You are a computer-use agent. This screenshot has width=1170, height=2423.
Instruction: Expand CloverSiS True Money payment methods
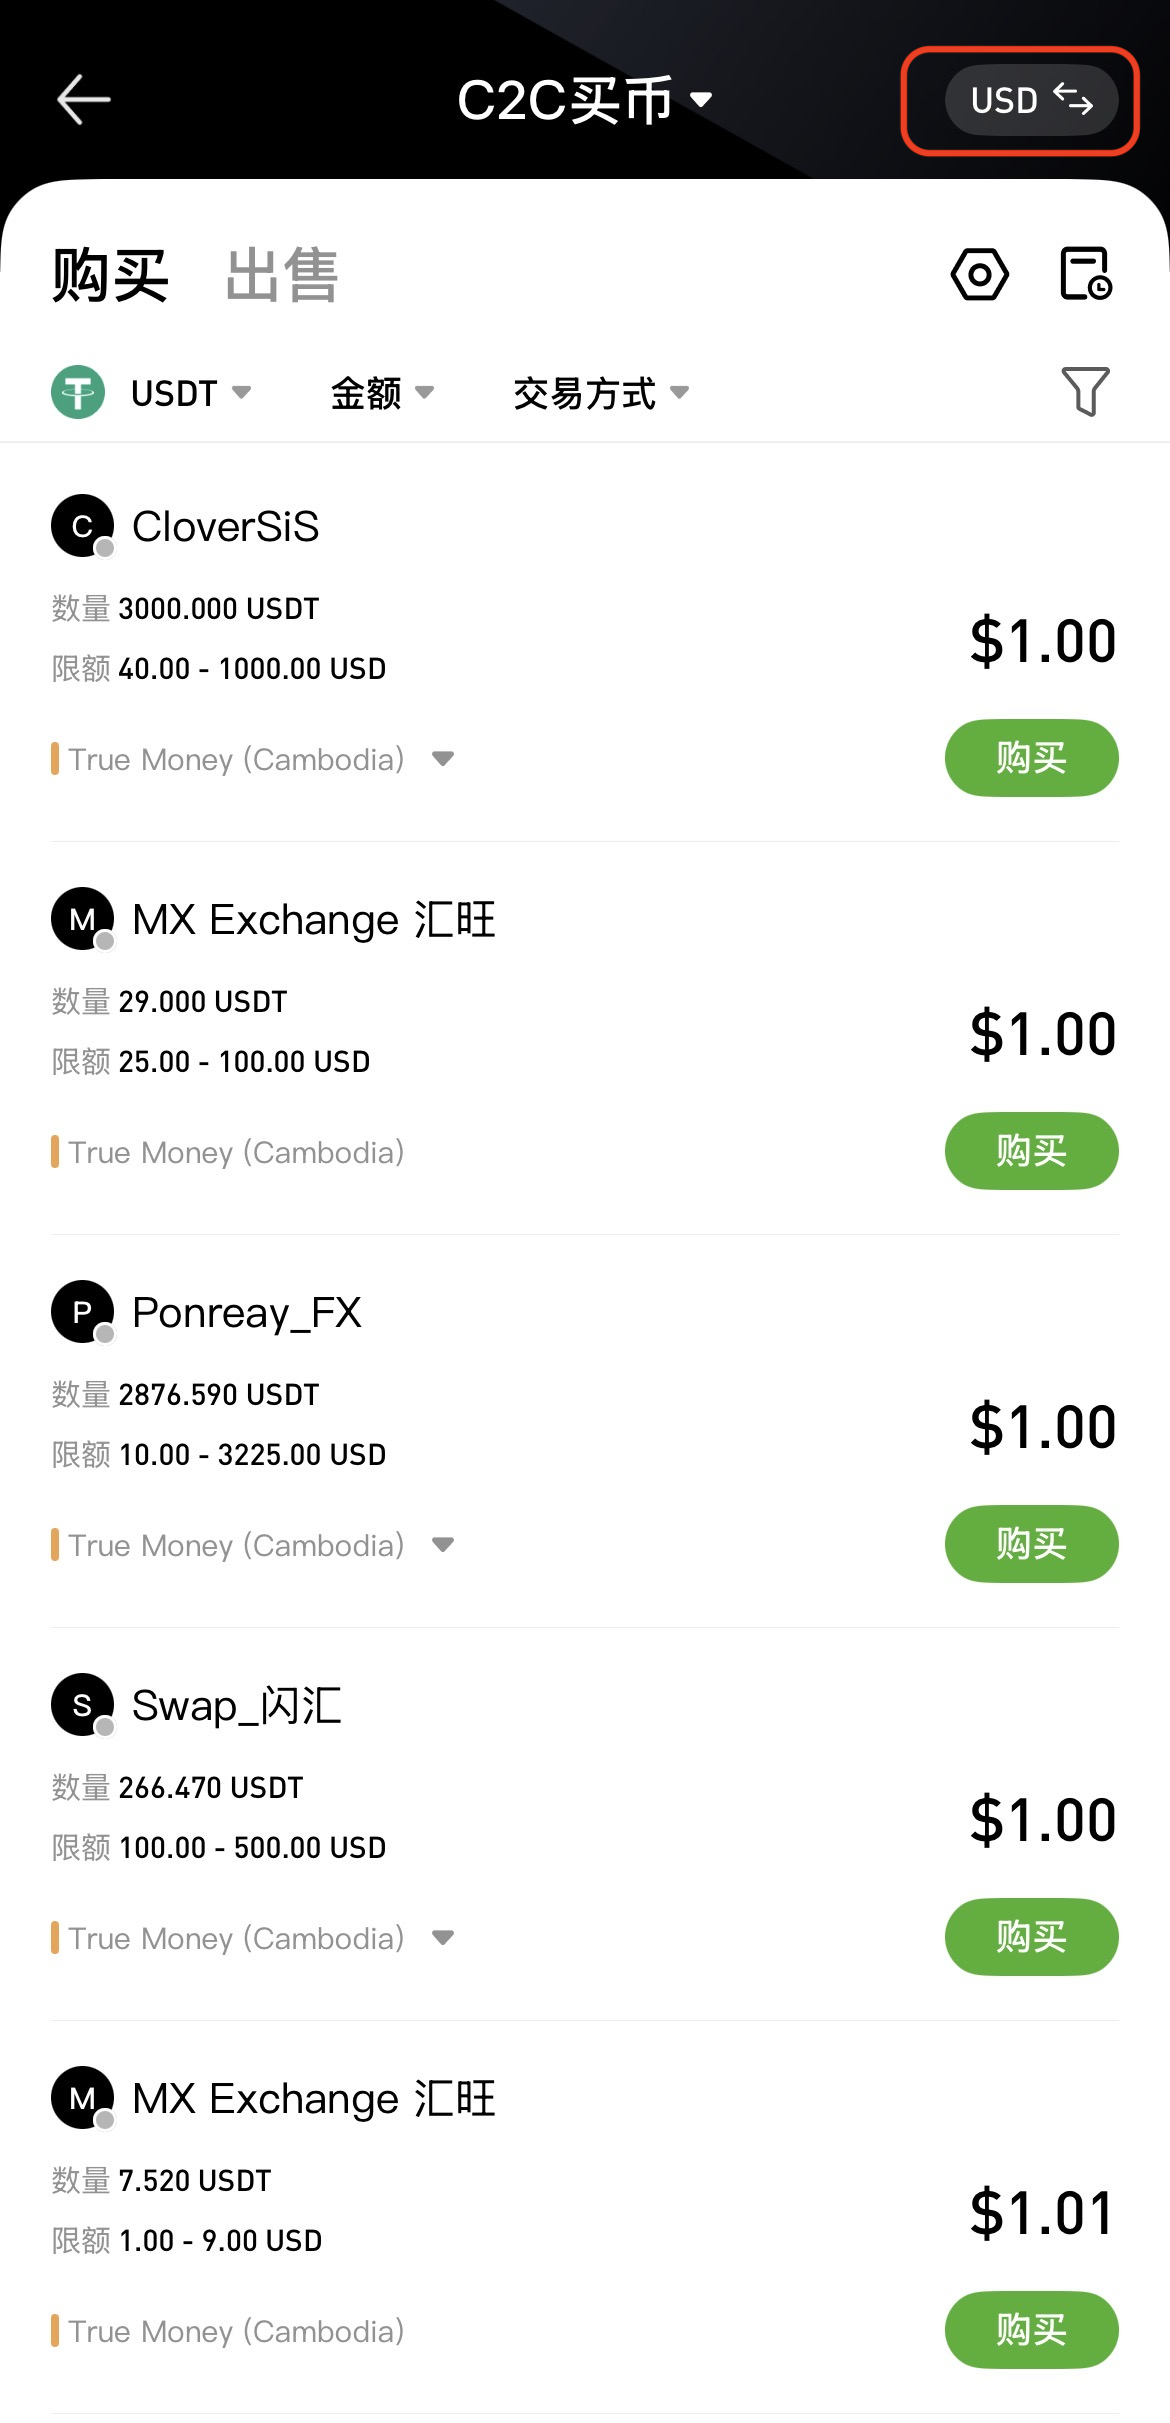(443, 759)
